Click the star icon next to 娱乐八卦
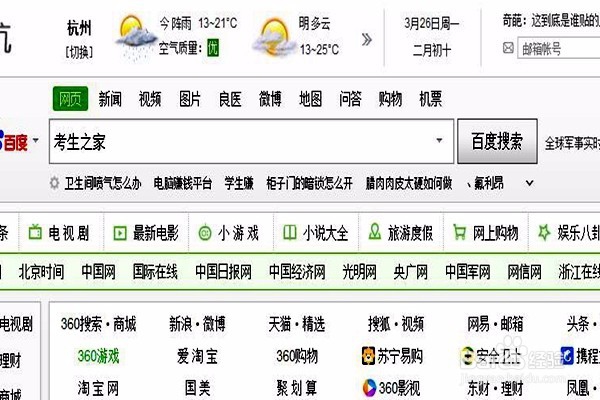Image resolution: width=600 pixels, height=400 pixels. (544, 232)
